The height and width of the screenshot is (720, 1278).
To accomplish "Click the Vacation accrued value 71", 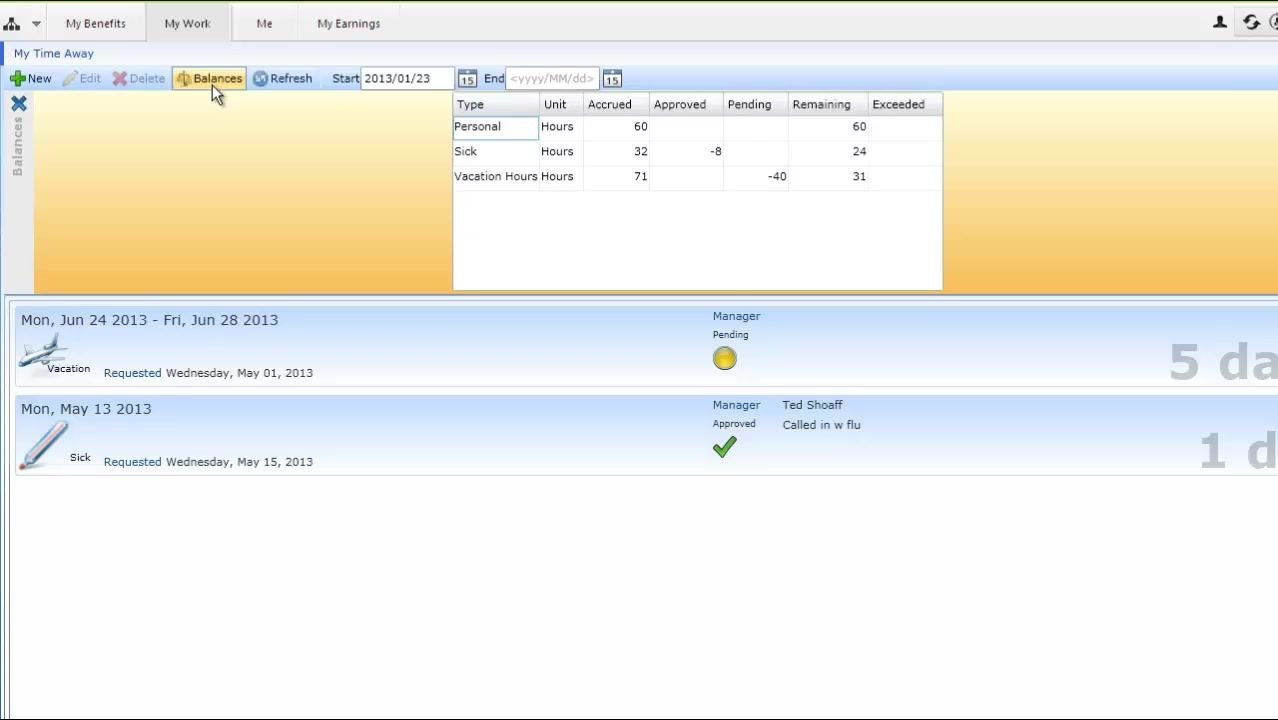I will pos(640,177).
